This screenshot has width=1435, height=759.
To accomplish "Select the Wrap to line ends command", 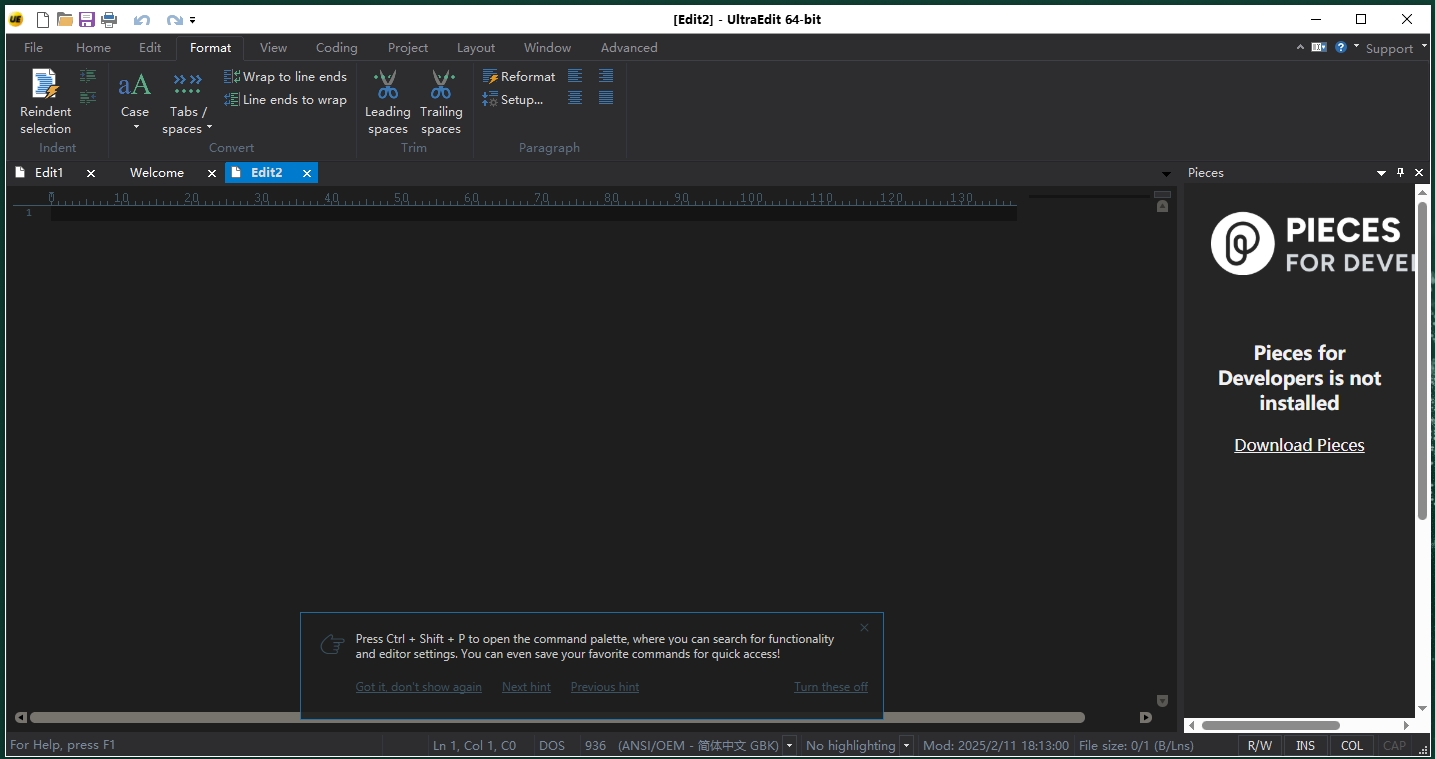I will coord(286,76).
